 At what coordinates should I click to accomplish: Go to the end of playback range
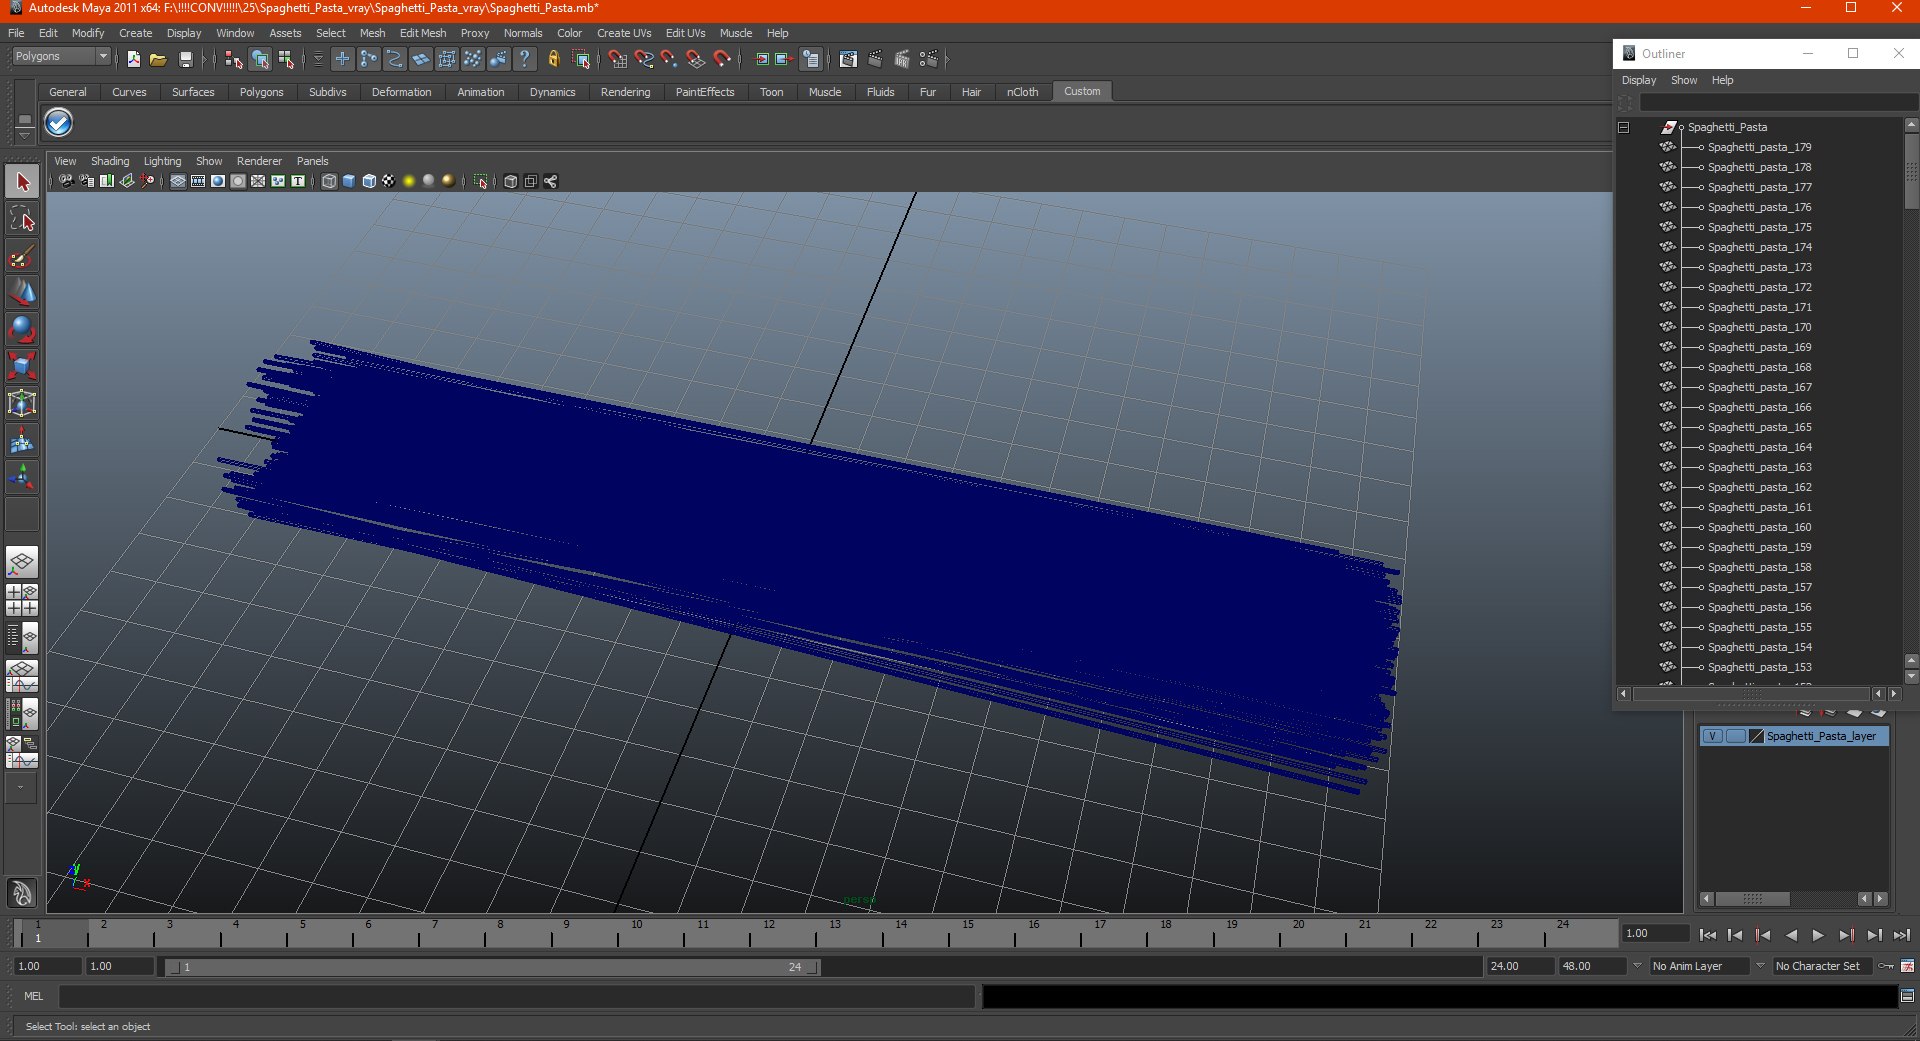pos(1901,935)
